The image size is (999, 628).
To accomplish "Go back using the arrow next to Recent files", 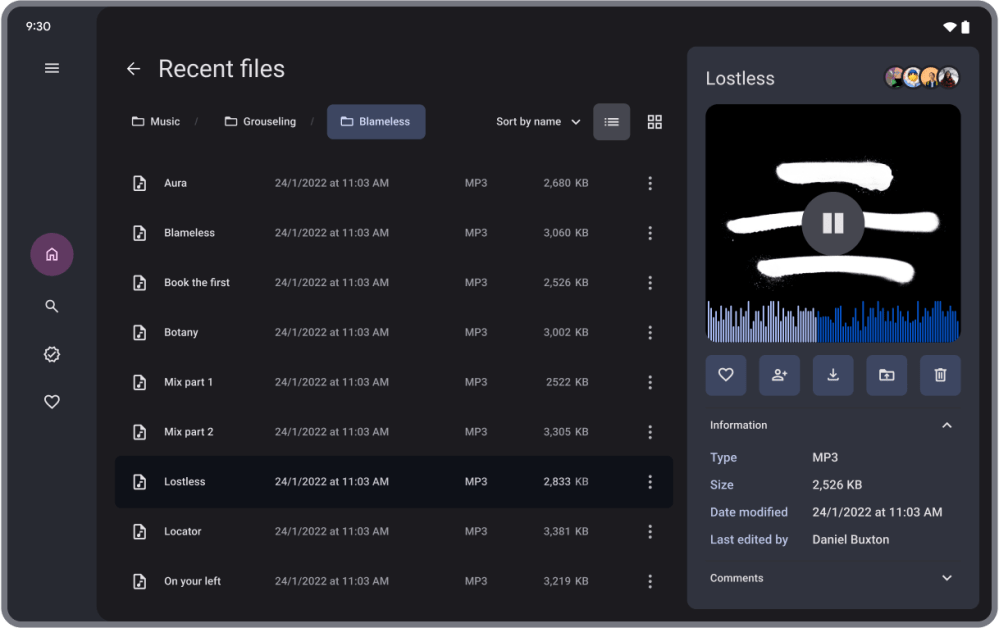I will click(133, 69).
